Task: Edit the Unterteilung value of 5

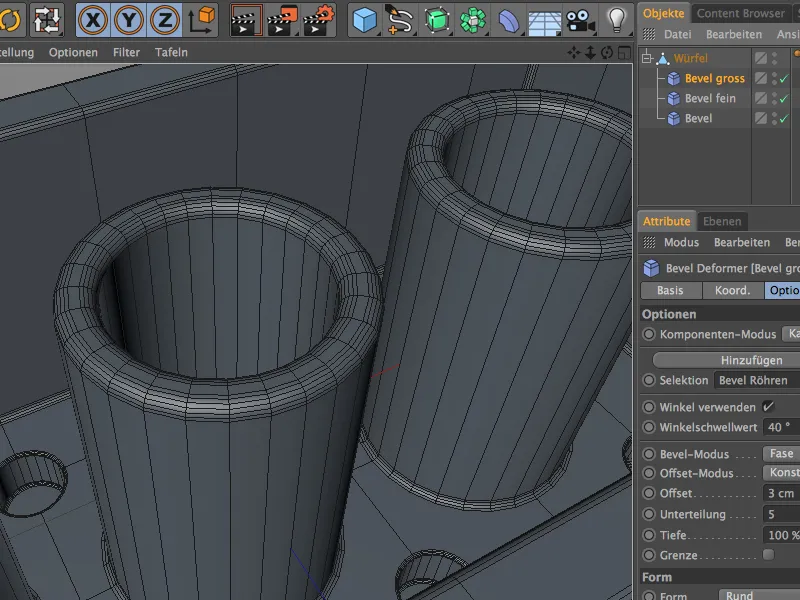Action: pos(781,514)
